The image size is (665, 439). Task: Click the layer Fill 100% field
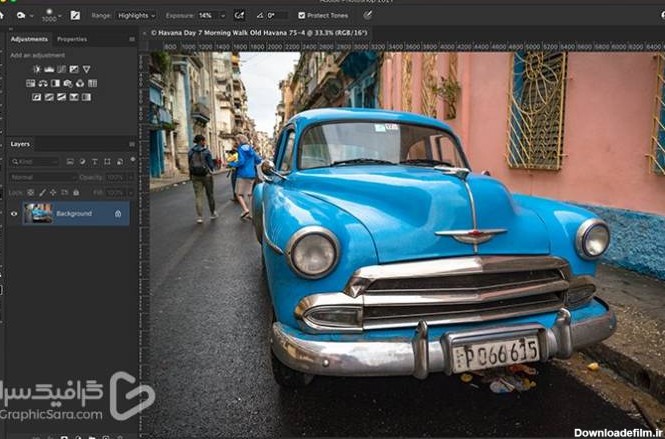pyautogui.click(x=116, y=193)
